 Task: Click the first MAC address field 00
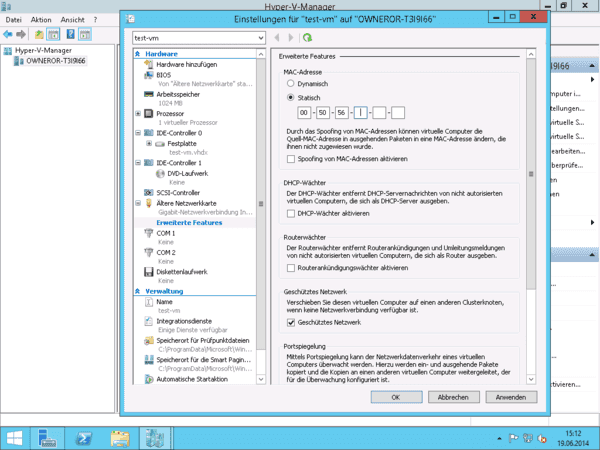click(x=304, y=113)
